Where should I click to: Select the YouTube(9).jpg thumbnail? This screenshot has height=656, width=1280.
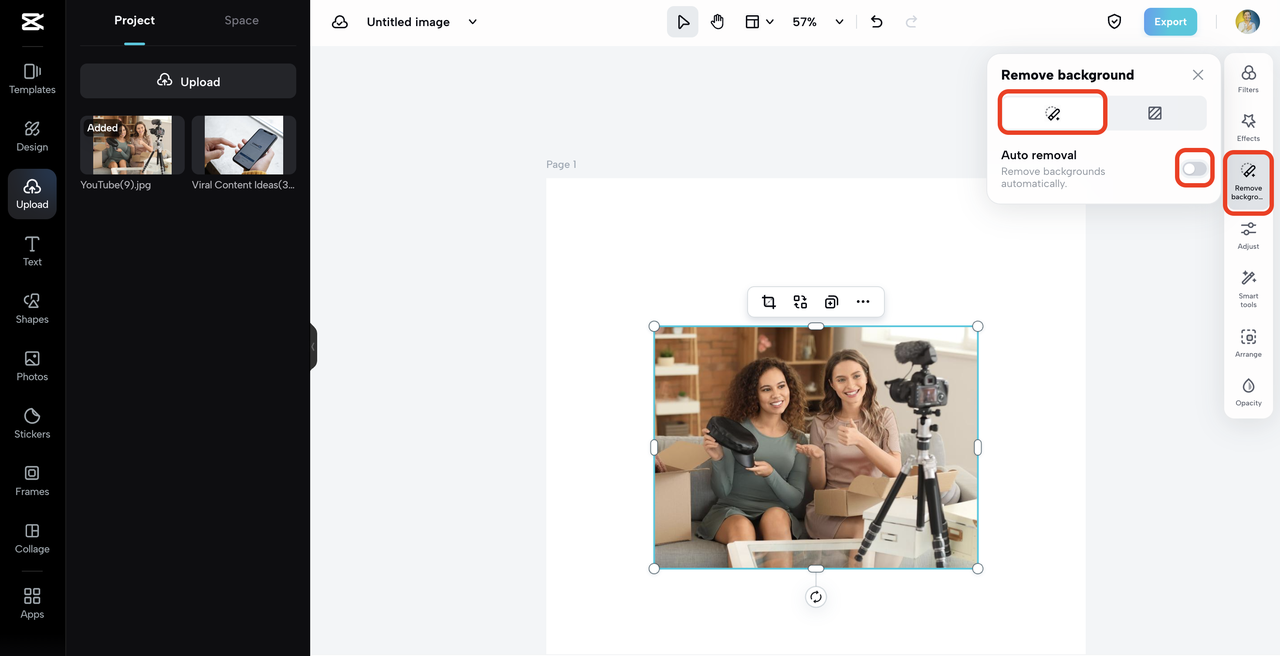(x=132, y=145)
